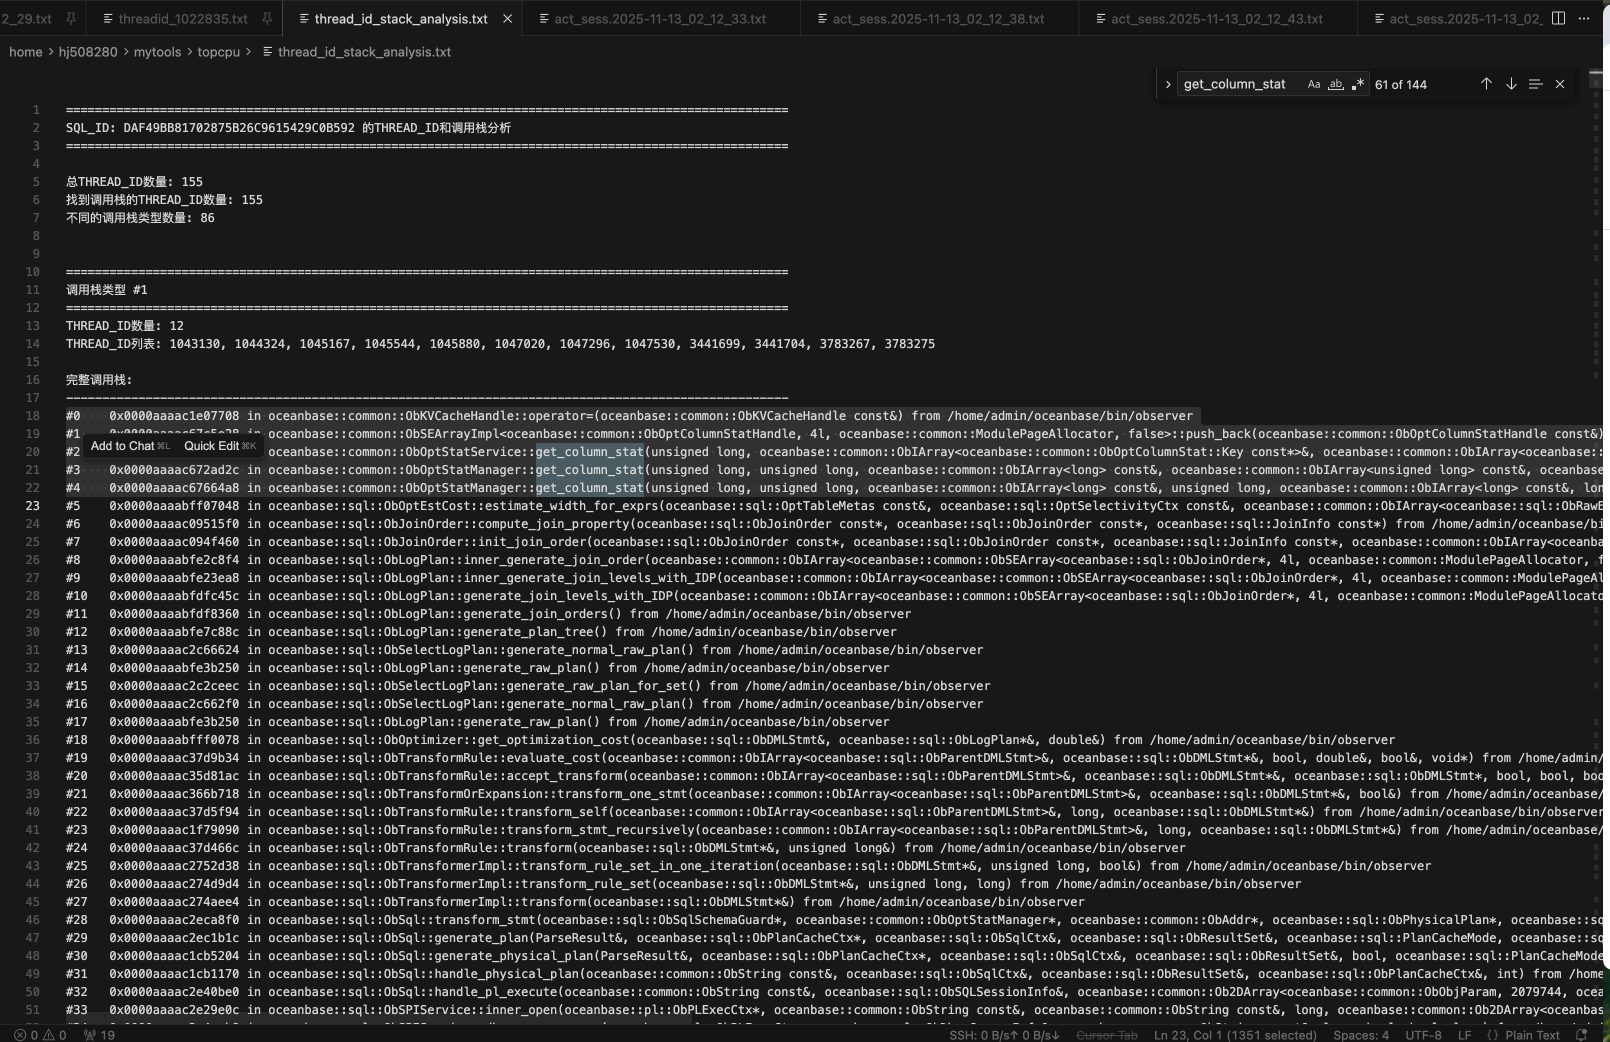The image size is (1610, 1042).
Task: Open the editor More Actions menu
Action: coord(1584,18)
